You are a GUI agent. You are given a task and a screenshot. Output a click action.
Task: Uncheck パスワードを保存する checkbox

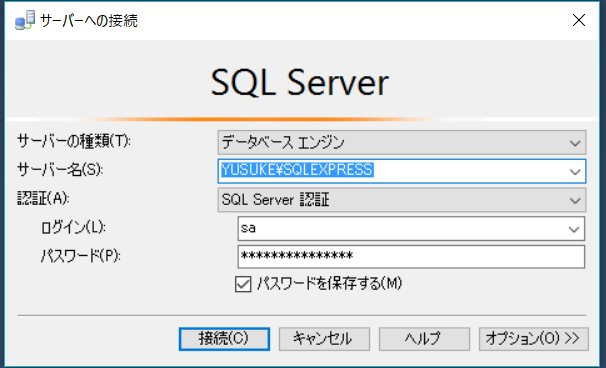[243, 284]
